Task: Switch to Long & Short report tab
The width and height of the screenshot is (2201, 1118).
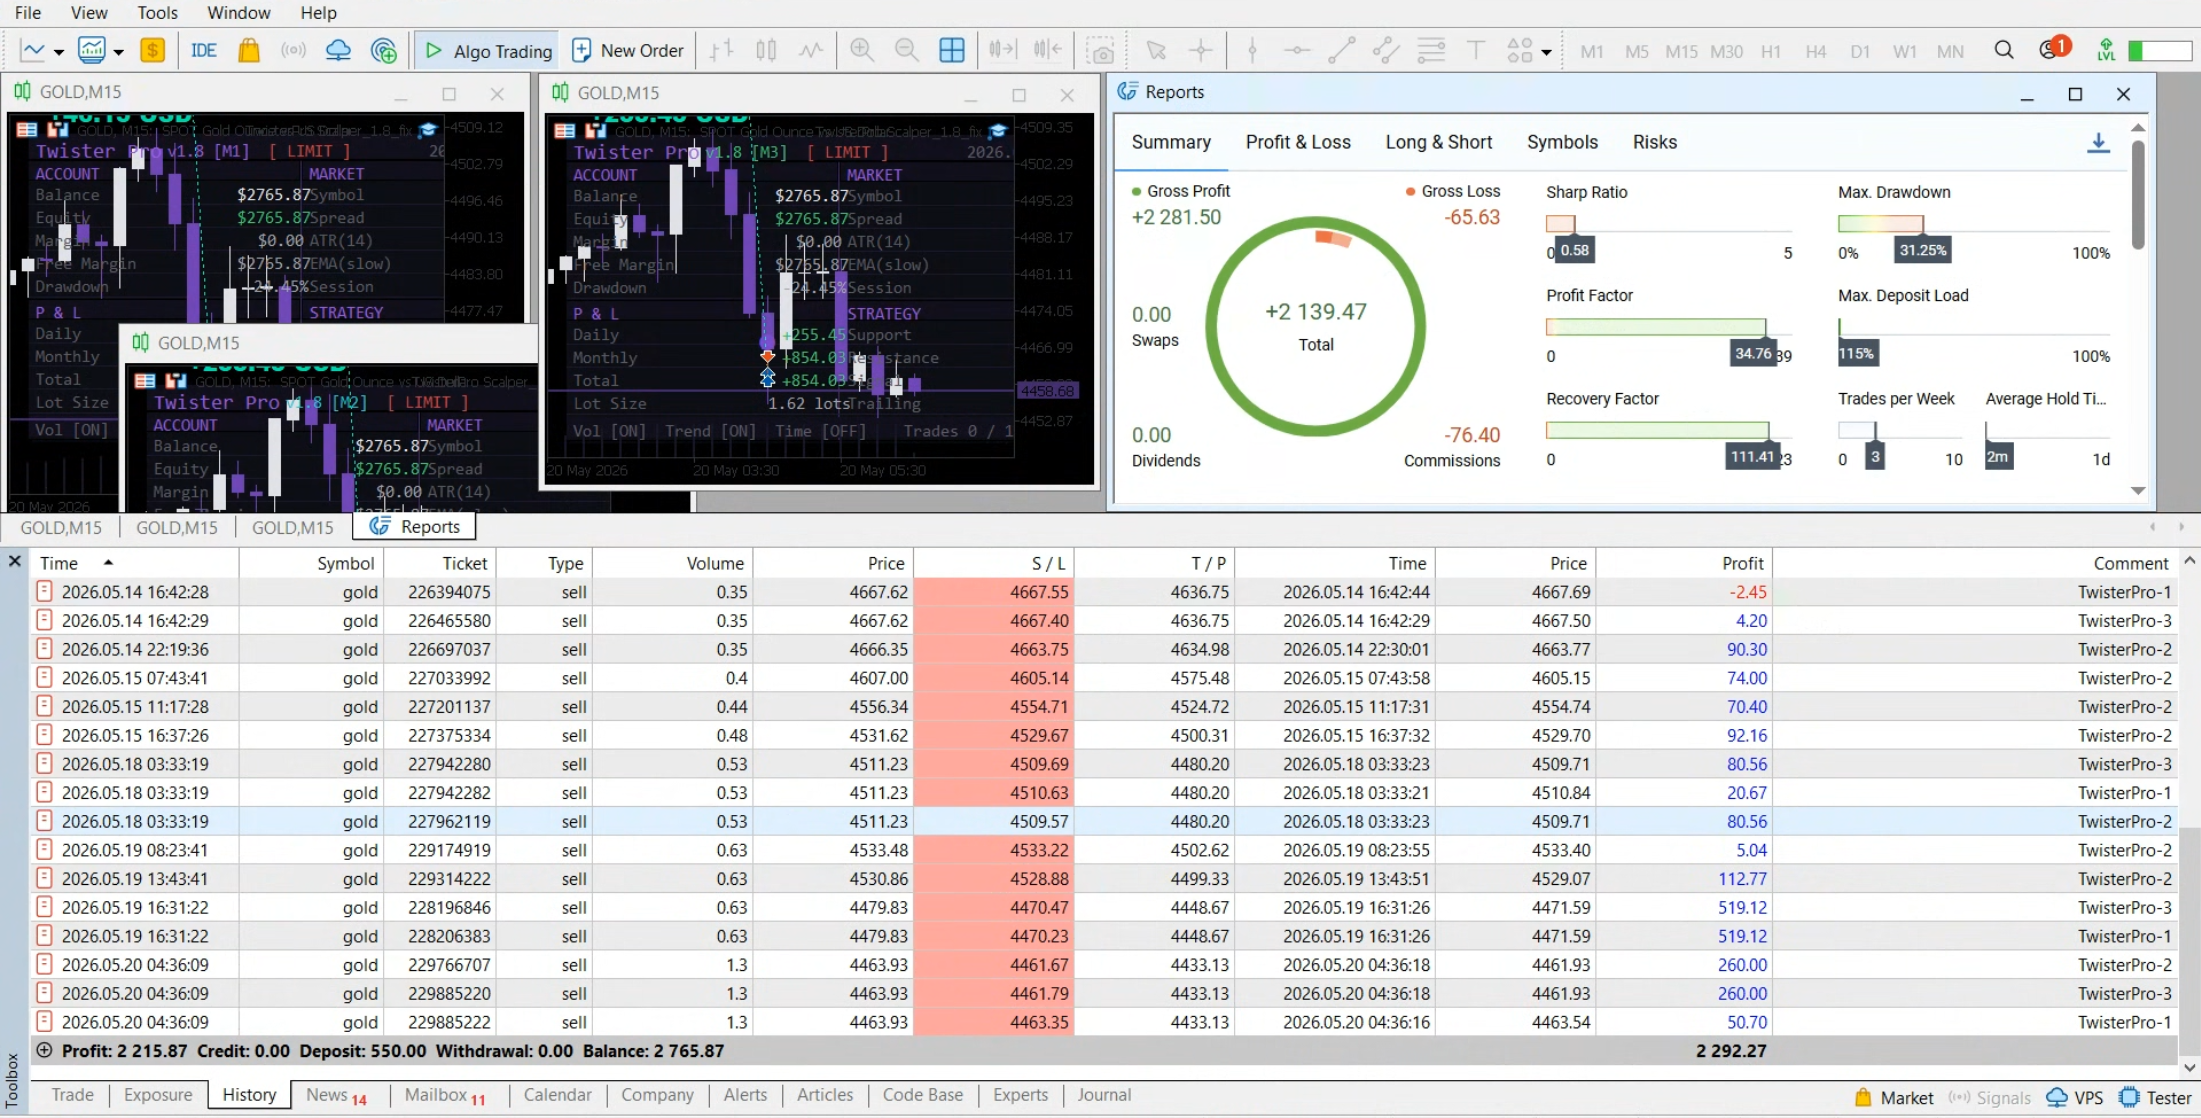Action: (x=1438, y=142)
